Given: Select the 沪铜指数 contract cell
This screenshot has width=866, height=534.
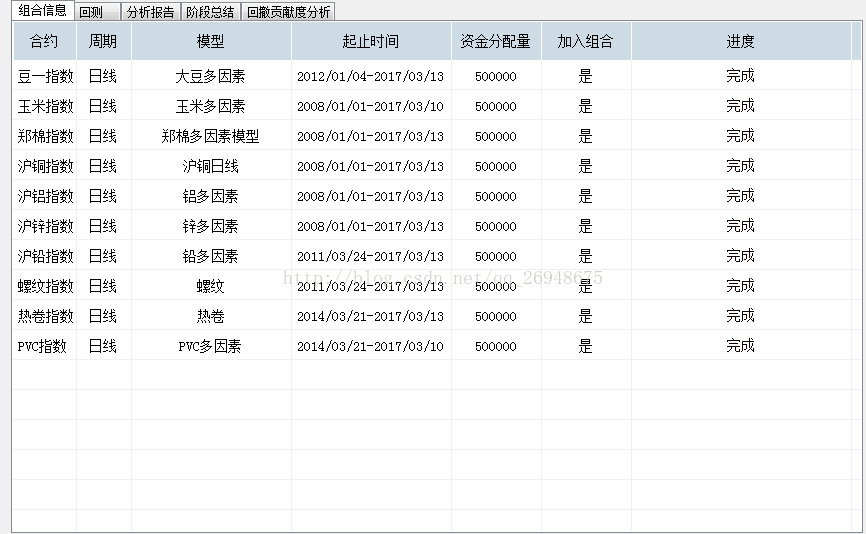Looking at the screenshot, I should pyautogui.click(x=45, y=166).
